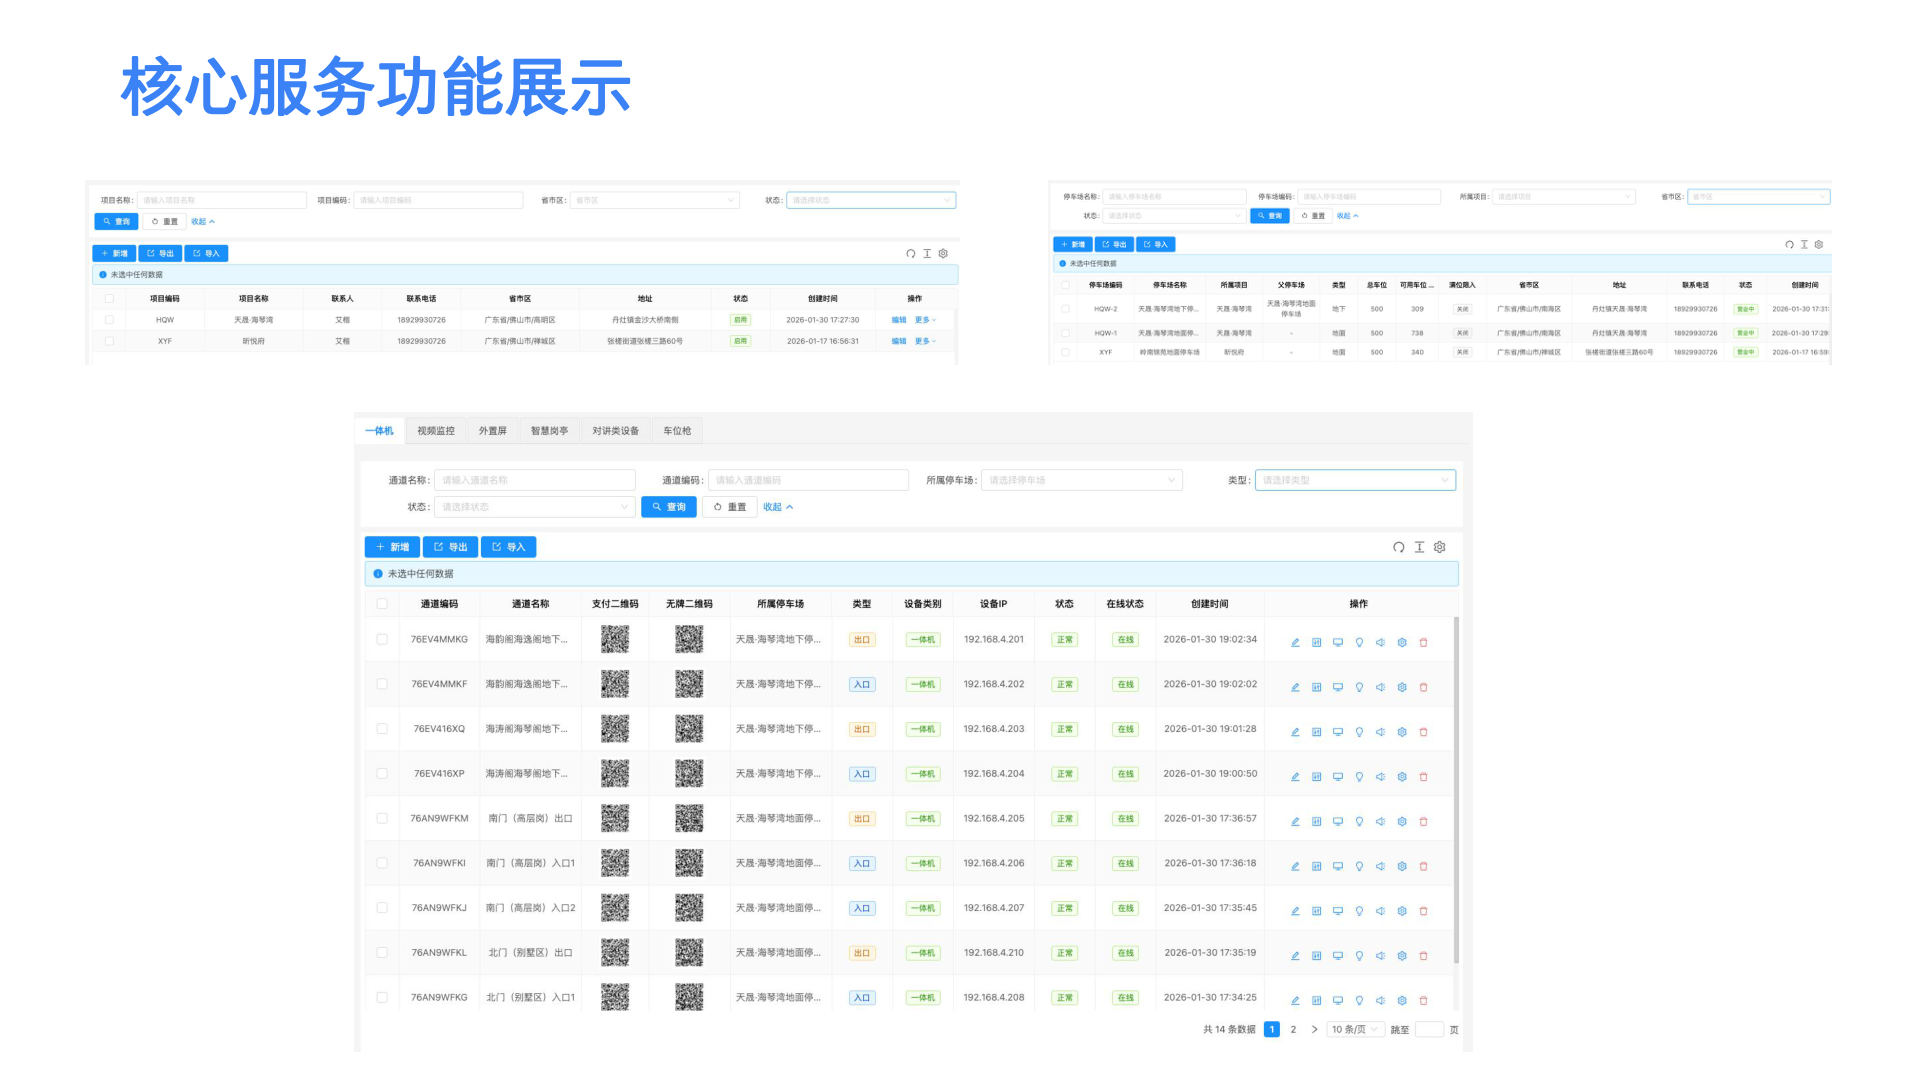The image size is (1920, 1080).
Task: Check the row 76AN9WFKI checkbox
Action: tap(382, 863)
